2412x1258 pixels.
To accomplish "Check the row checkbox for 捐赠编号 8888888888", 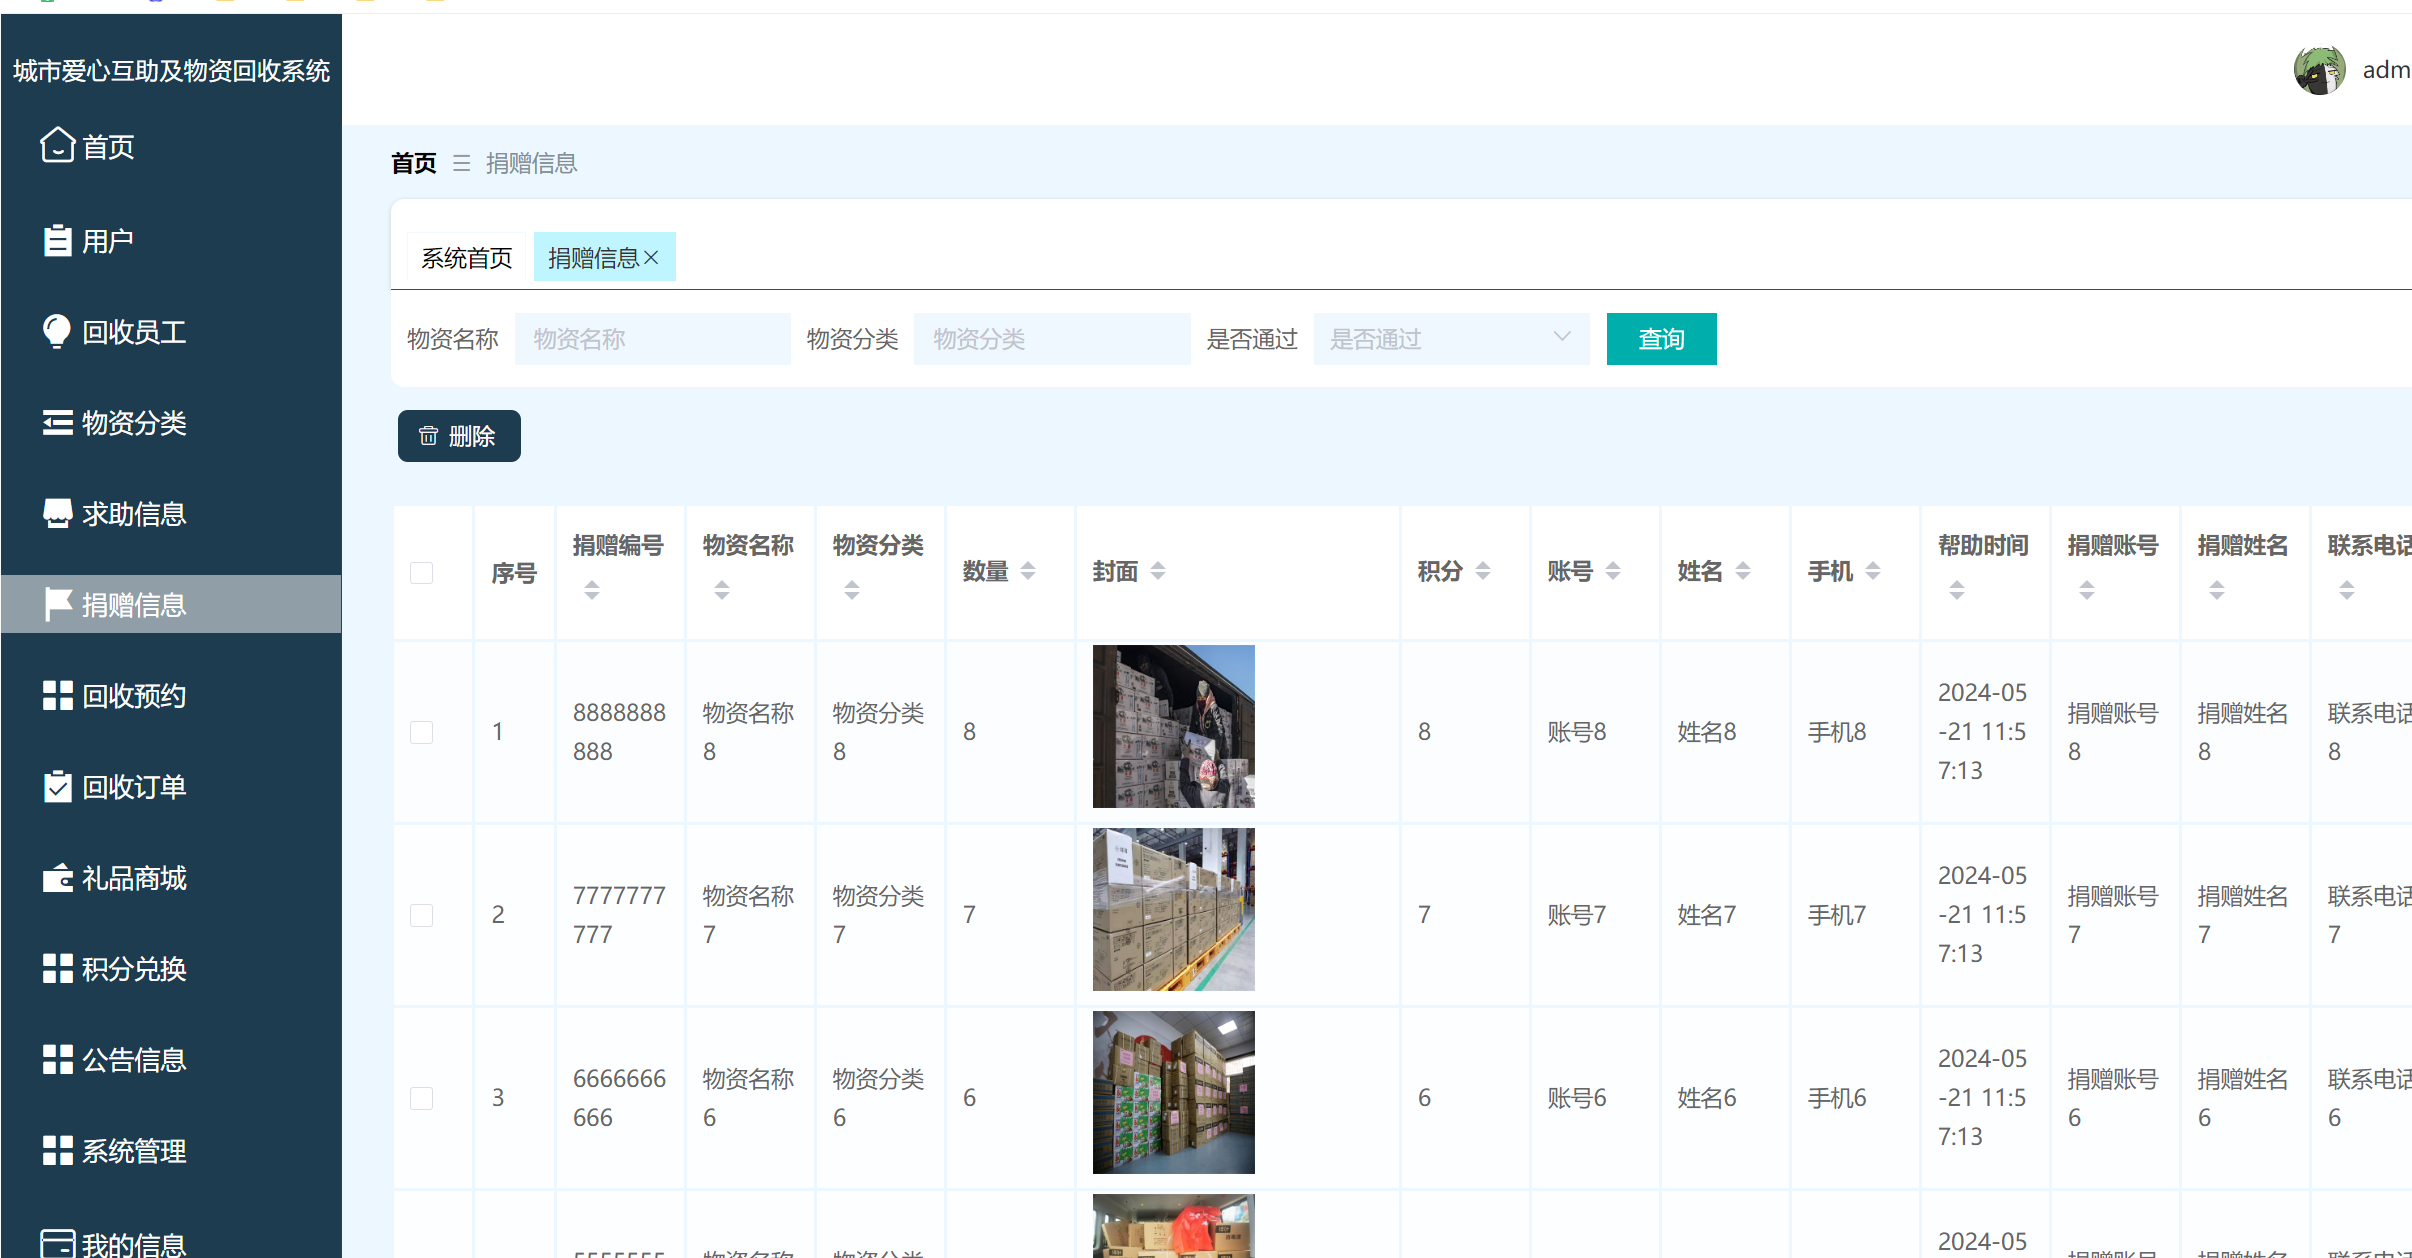I will (x=421, y=731).
